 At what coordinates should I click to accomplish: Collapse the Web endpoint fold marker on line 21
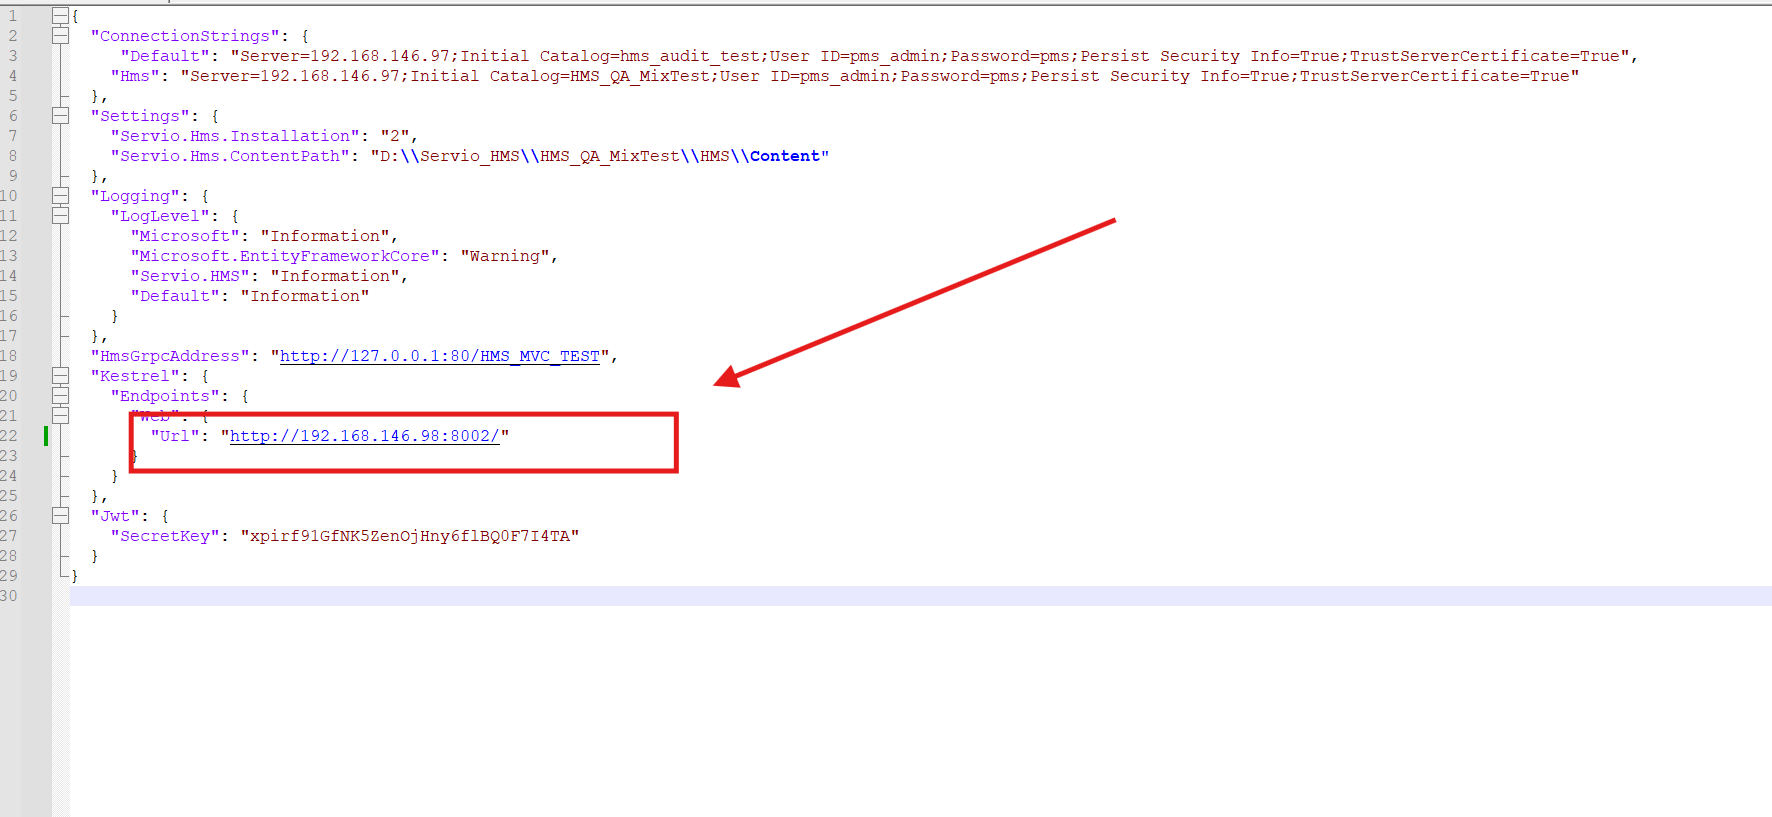pyautogui.click(x=60, y=416)
